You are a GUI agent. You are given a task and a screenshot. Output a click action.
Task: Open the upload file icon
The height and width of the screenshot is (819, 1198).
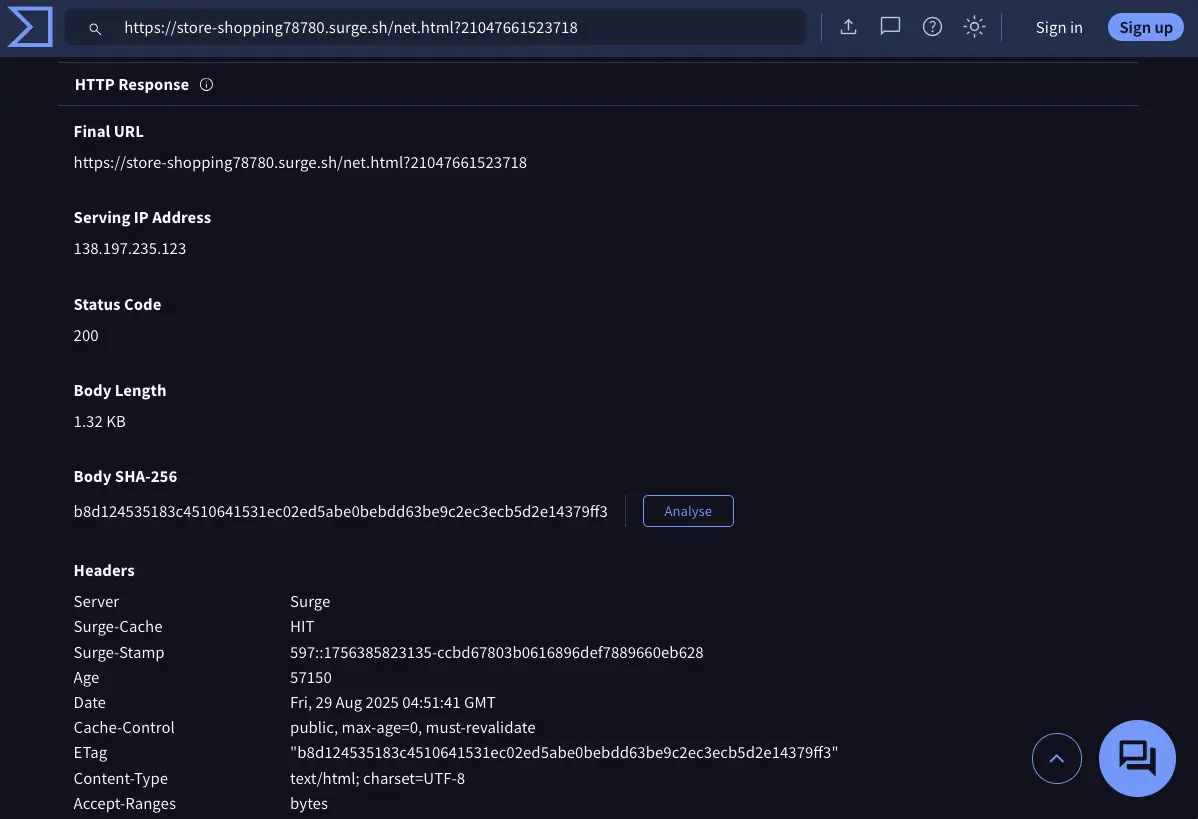[x=848, y=27]
